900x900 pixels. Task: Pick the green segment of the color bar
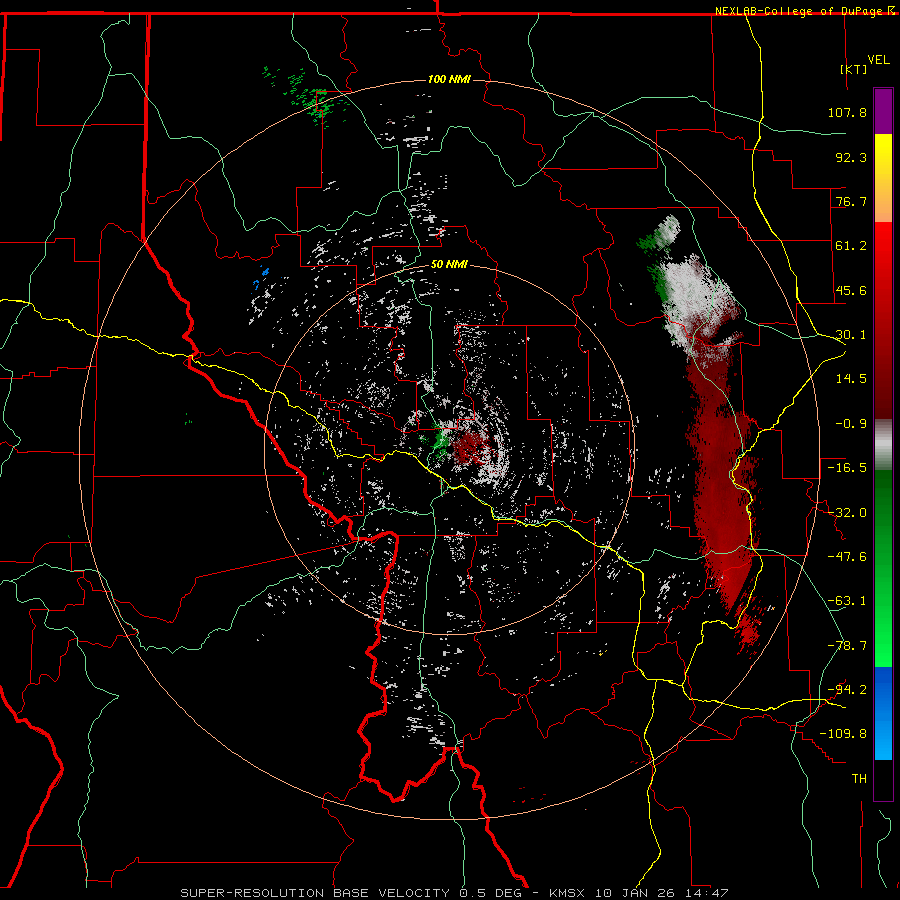tap(883, 568)
